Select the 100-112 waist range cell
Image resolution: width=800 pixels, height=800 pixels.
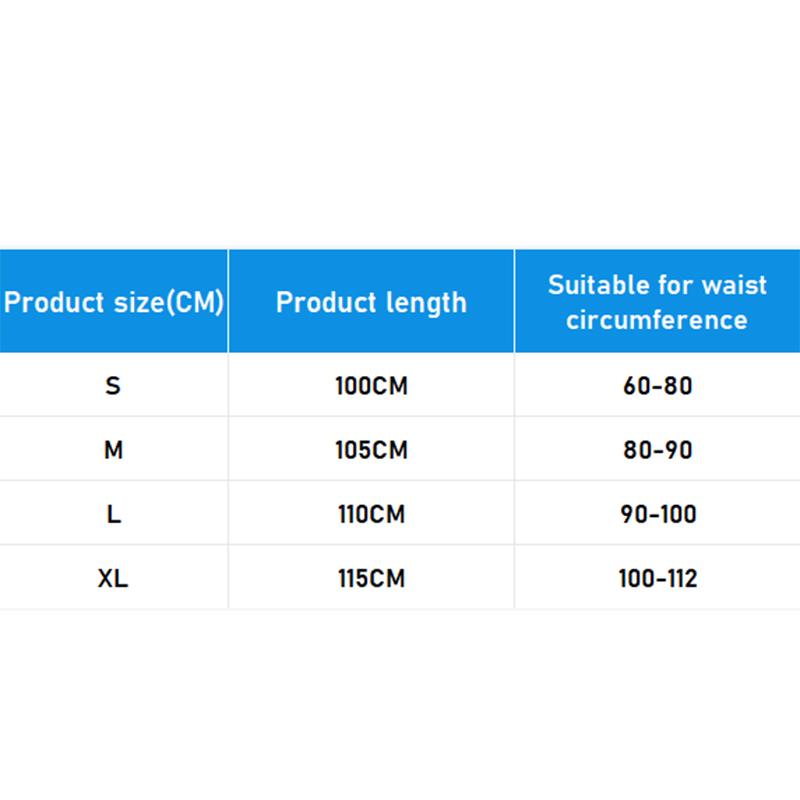(657, 578)
